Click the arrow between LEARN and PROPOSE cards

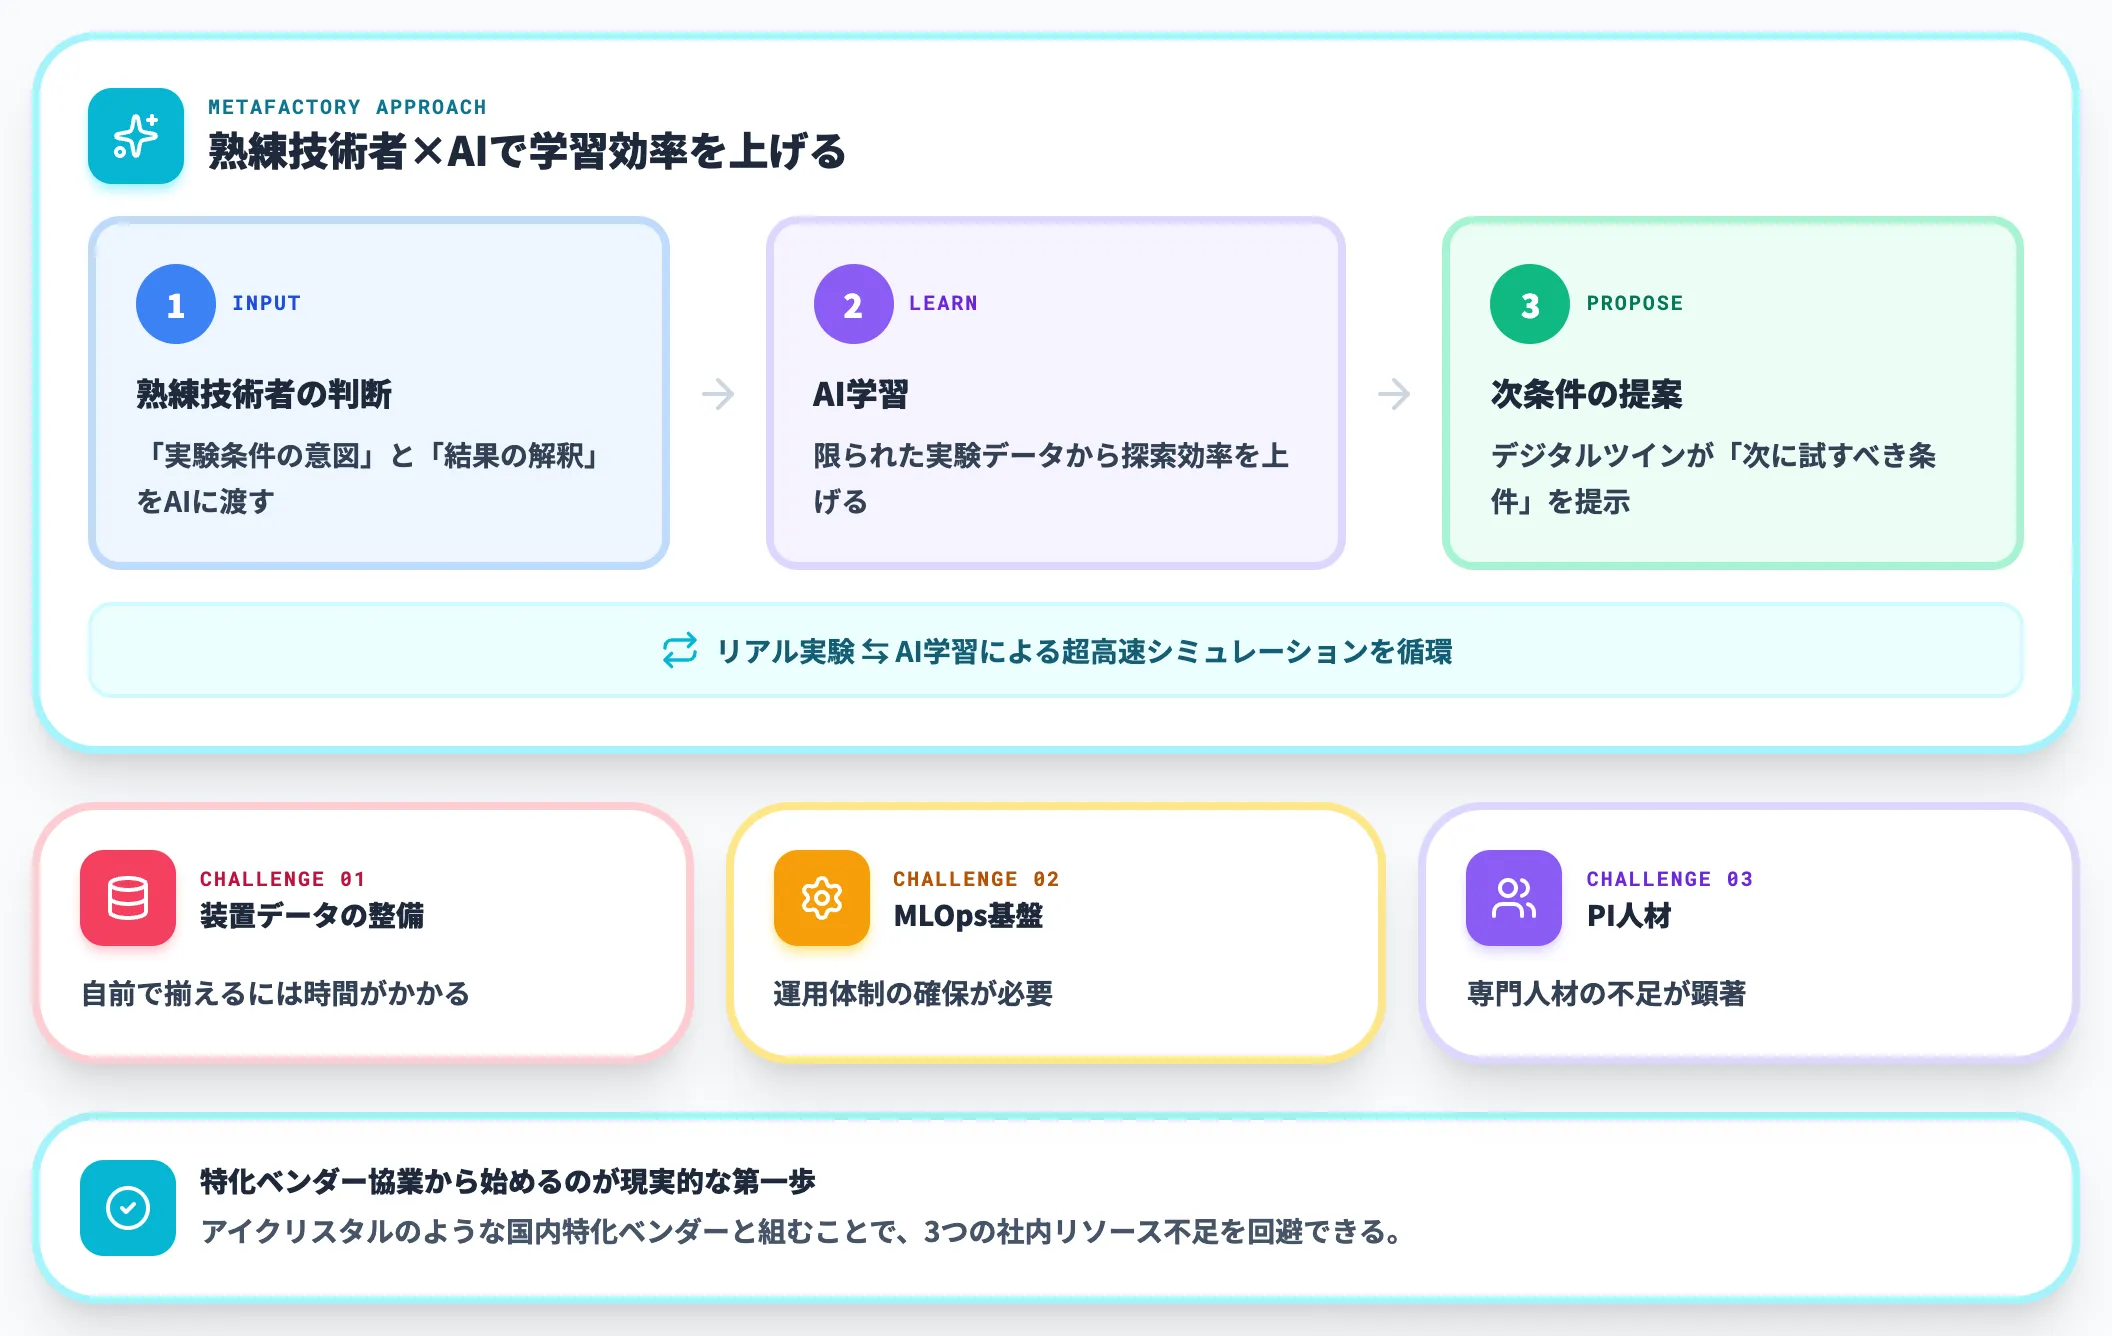point(1394,394)
